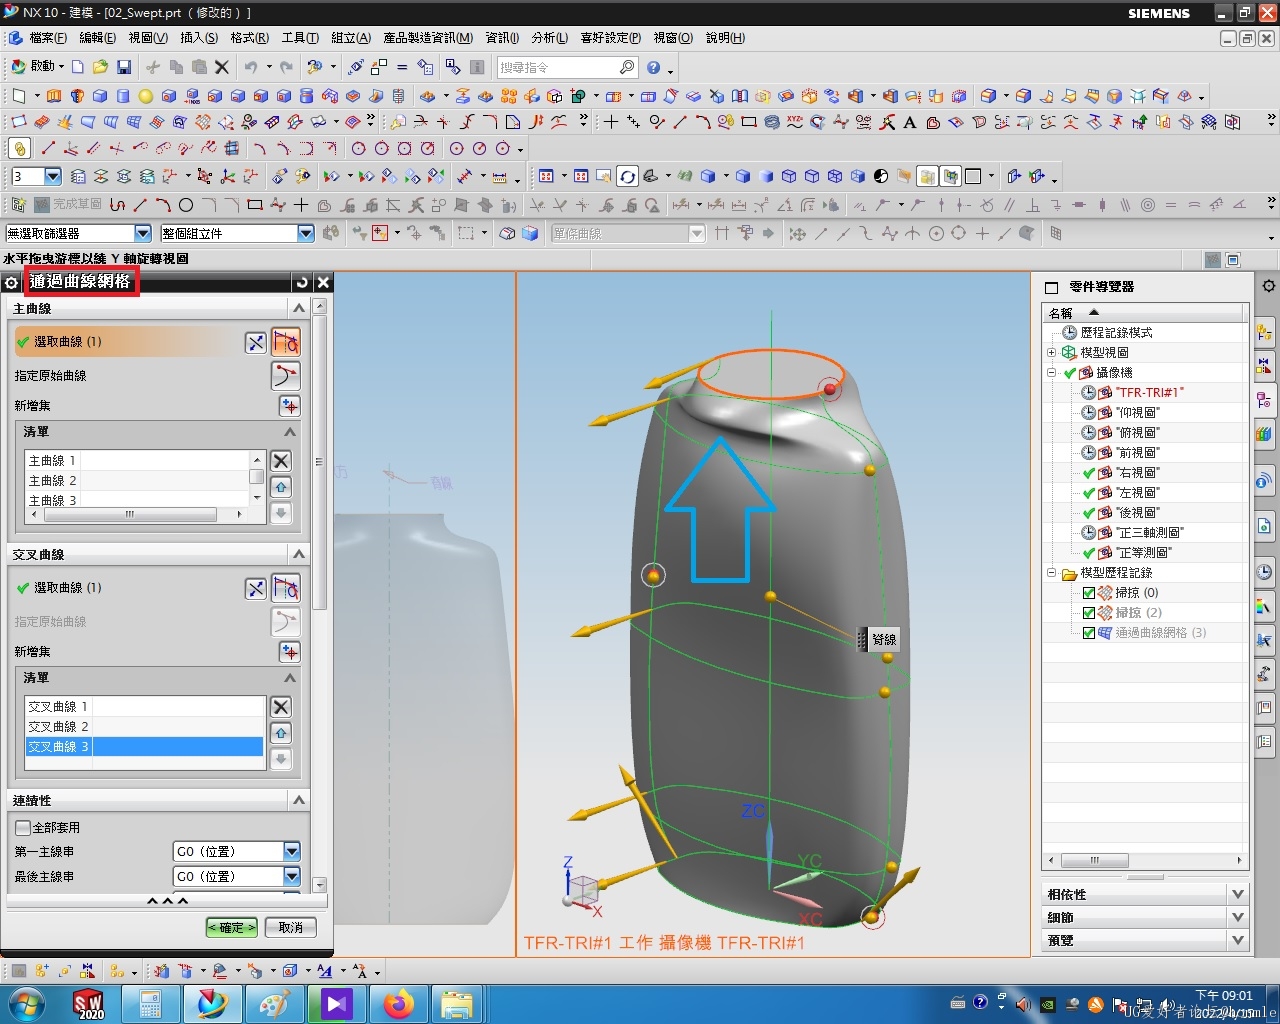Screen dimensions: 1280x1024
Task: Open the Paint palette taskbar icon
Action: [274, 1004]
